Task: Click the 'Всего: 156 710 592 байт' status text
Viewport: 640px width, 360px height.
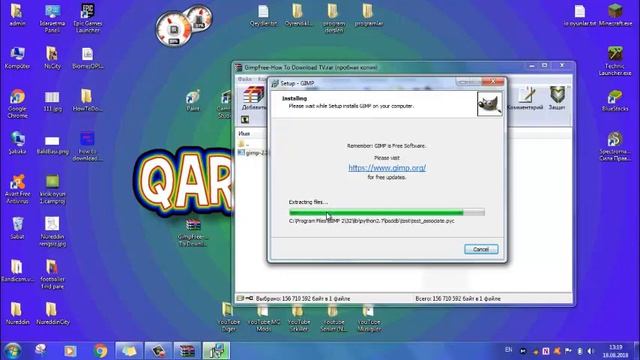Action: (458, 299)
